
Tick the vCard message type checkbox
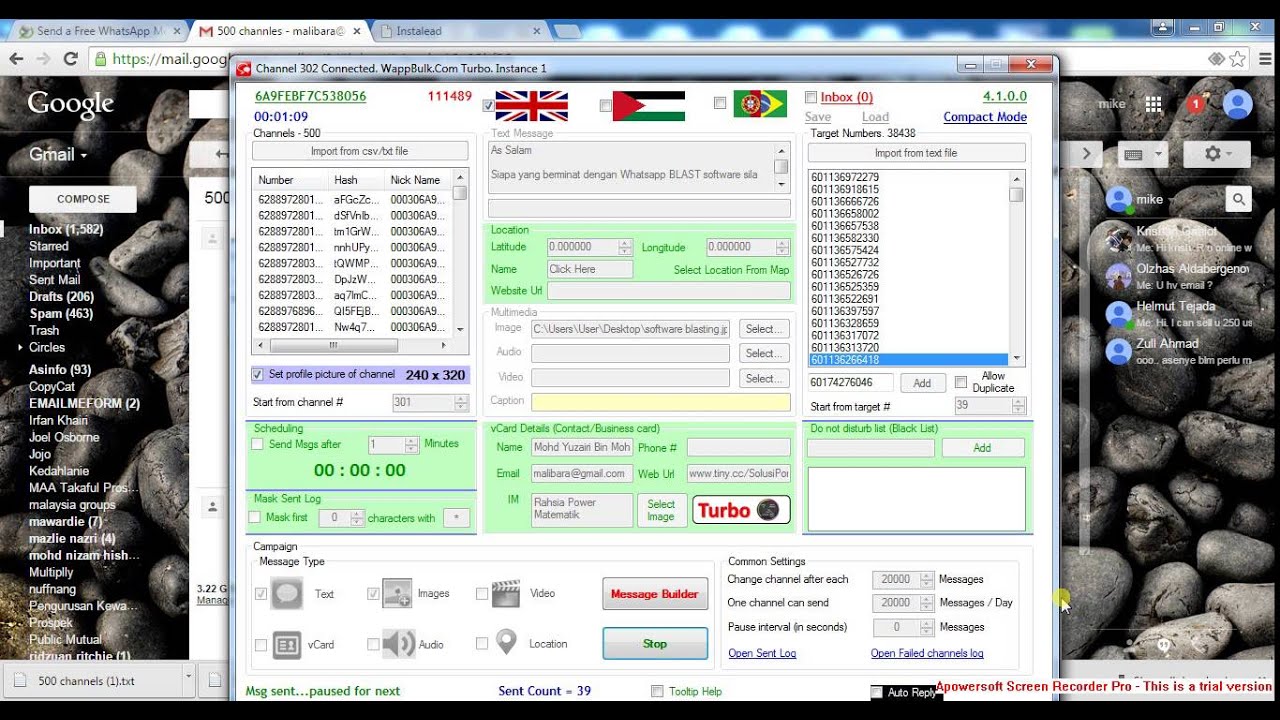[x=261, y=645]
